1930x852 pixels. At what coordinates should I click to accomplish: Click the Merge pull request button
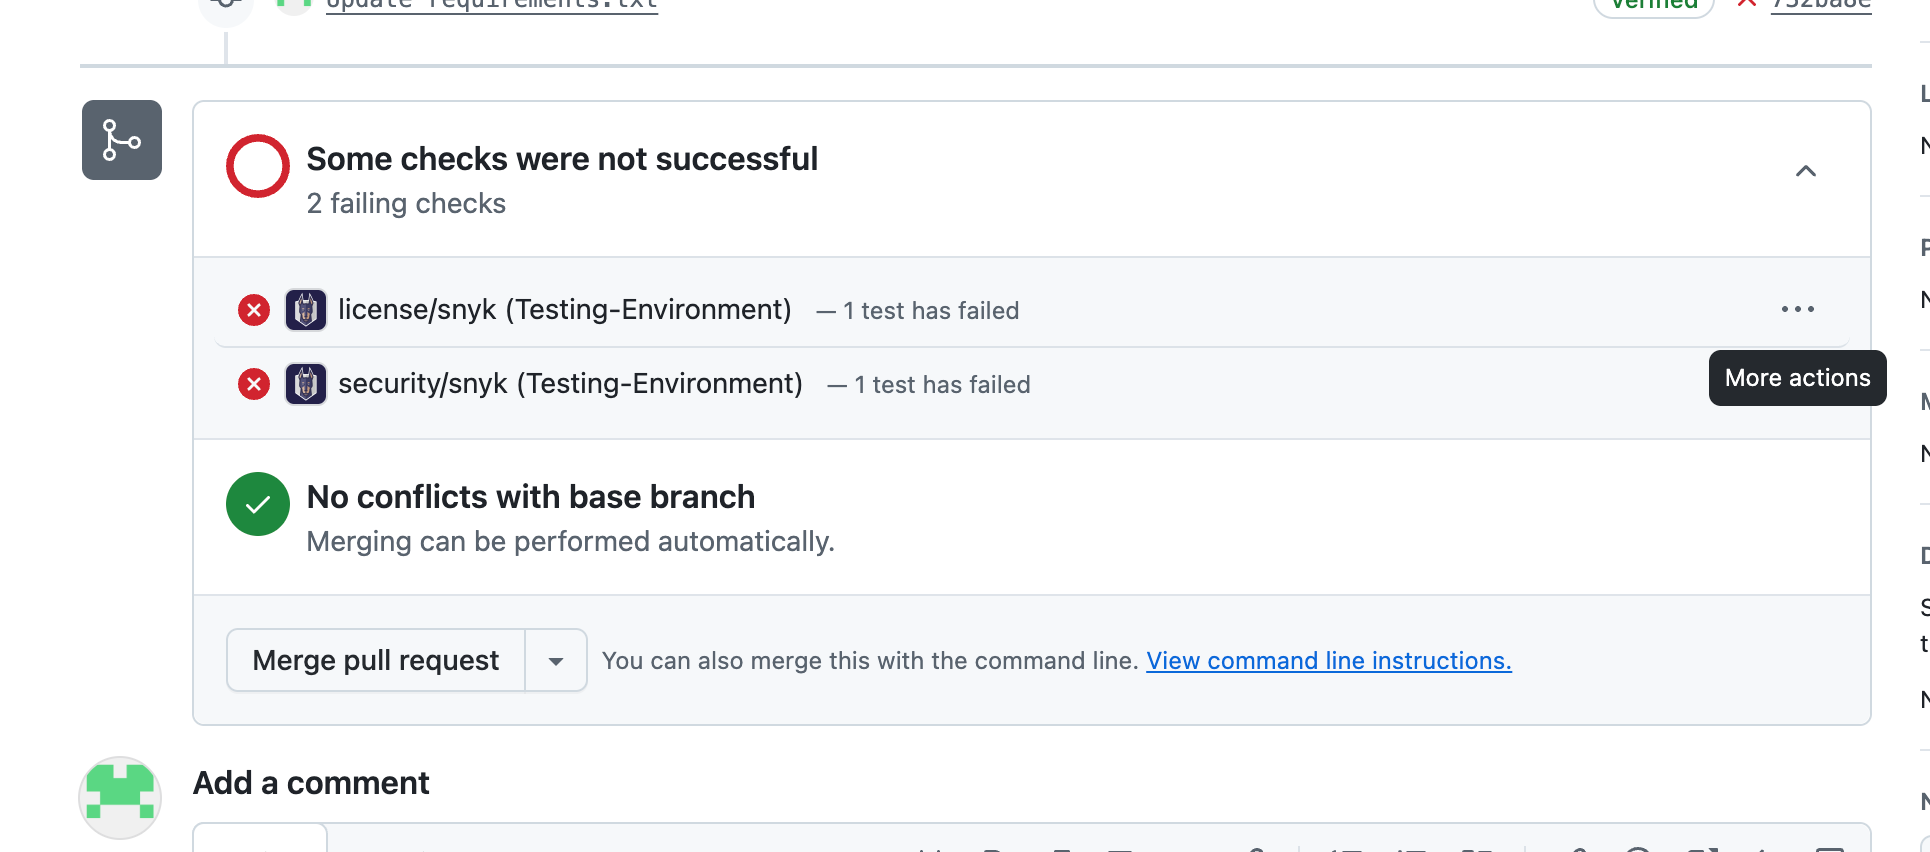click(x=376, y=660)
